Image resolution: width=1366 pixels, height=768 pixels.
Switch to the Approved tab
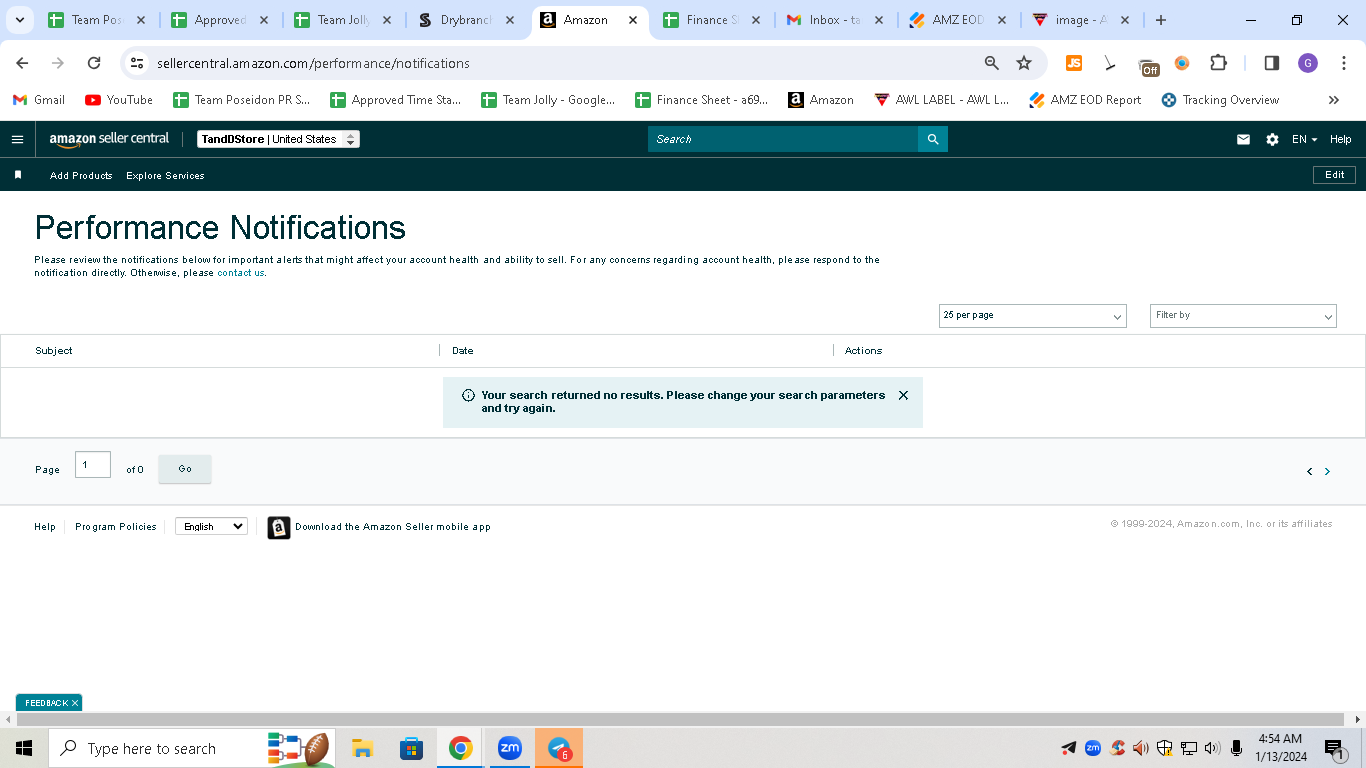point(220,20)
